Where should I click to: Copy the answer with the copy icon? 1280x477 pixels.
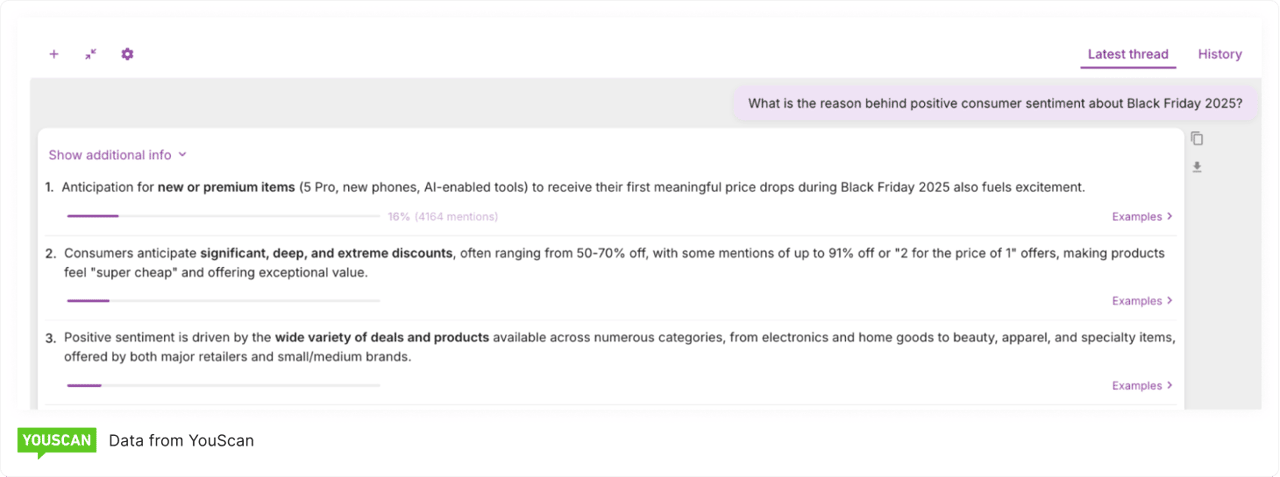coord(1197,139)
